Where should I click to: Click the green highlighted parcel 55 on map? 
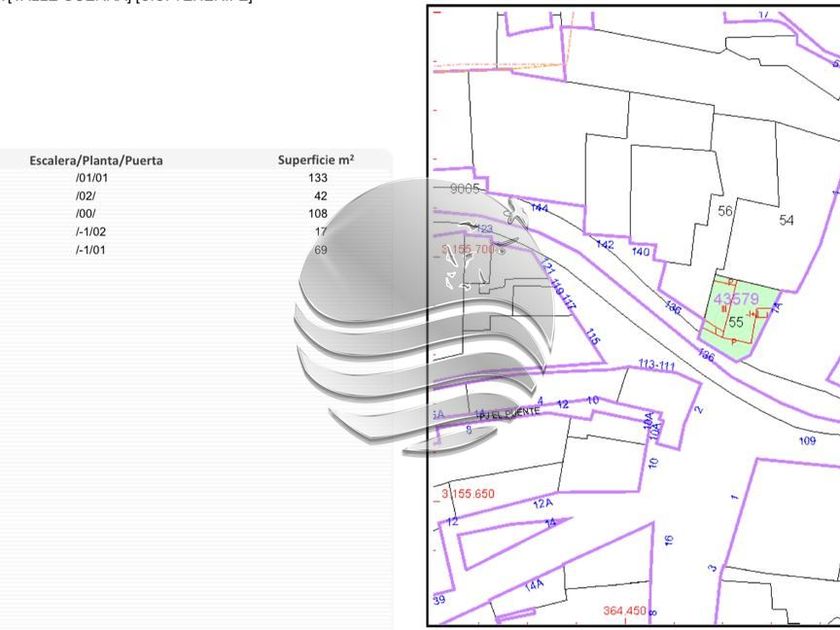pos(738,318)
